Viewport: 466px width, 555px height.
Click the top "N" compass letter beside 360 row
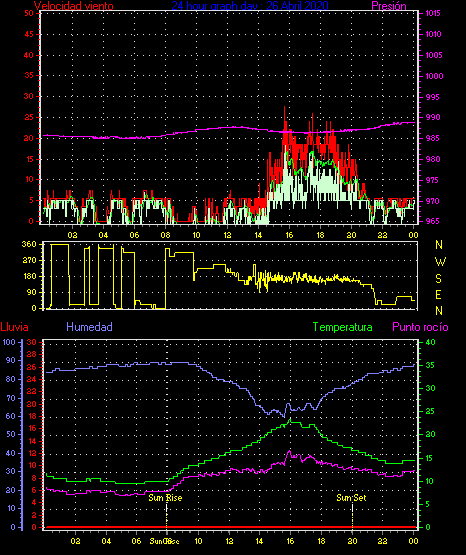[x=439, y=245]
